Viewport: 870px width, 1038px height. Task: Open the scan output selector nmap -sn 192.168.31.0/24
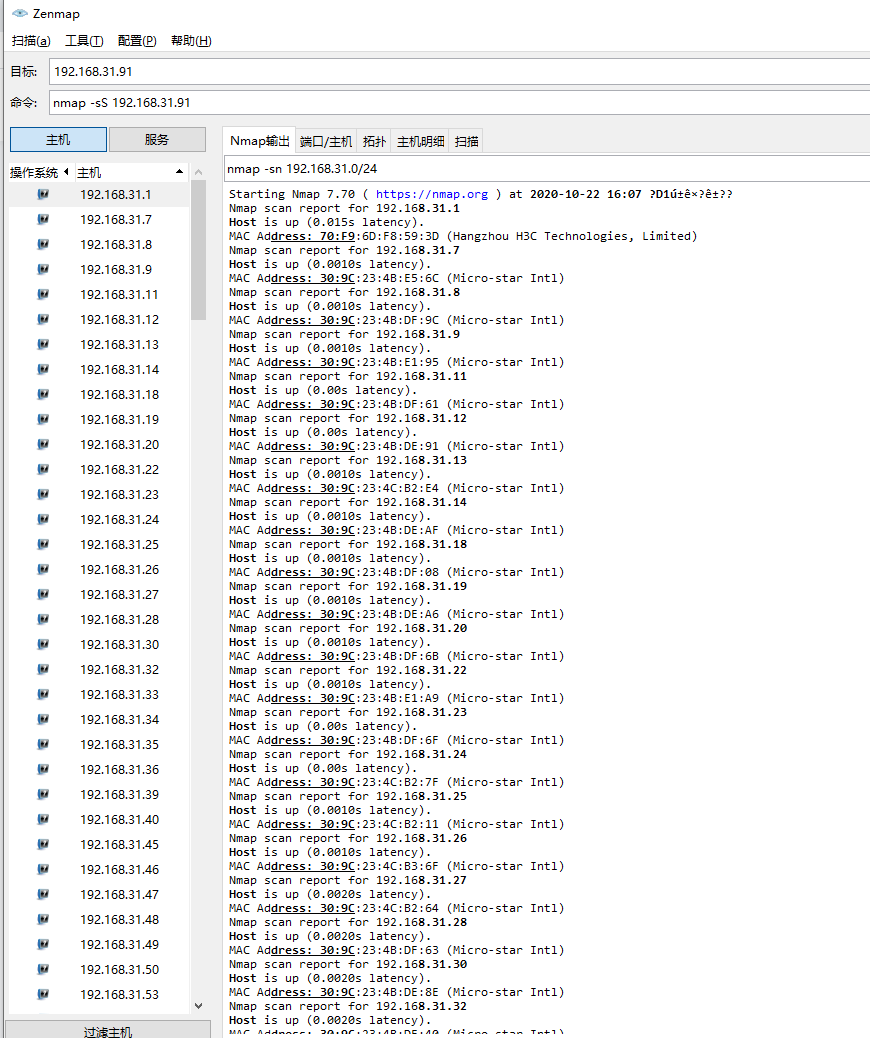coord(547,169)
